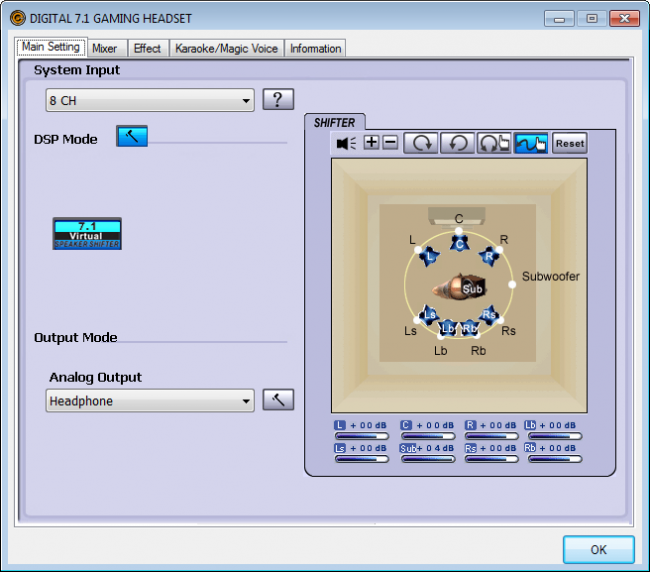This screenshot has height=572, width=650.
Task: Click the C channel label badge
Action: coord(406,425)
